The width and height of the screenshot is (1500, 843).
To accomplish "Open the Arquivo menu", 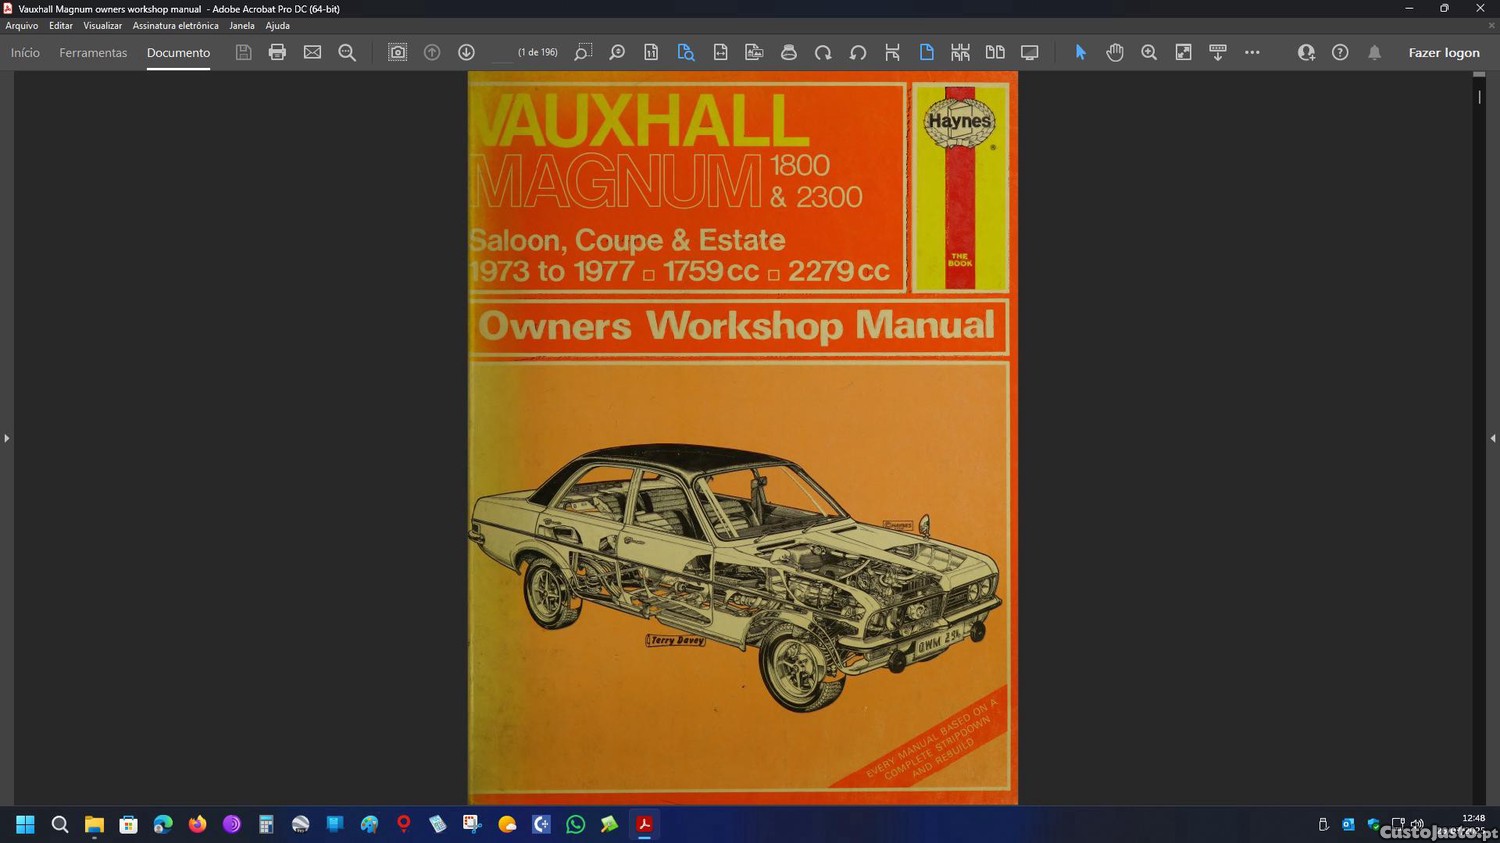I will (x=21, y=26).
